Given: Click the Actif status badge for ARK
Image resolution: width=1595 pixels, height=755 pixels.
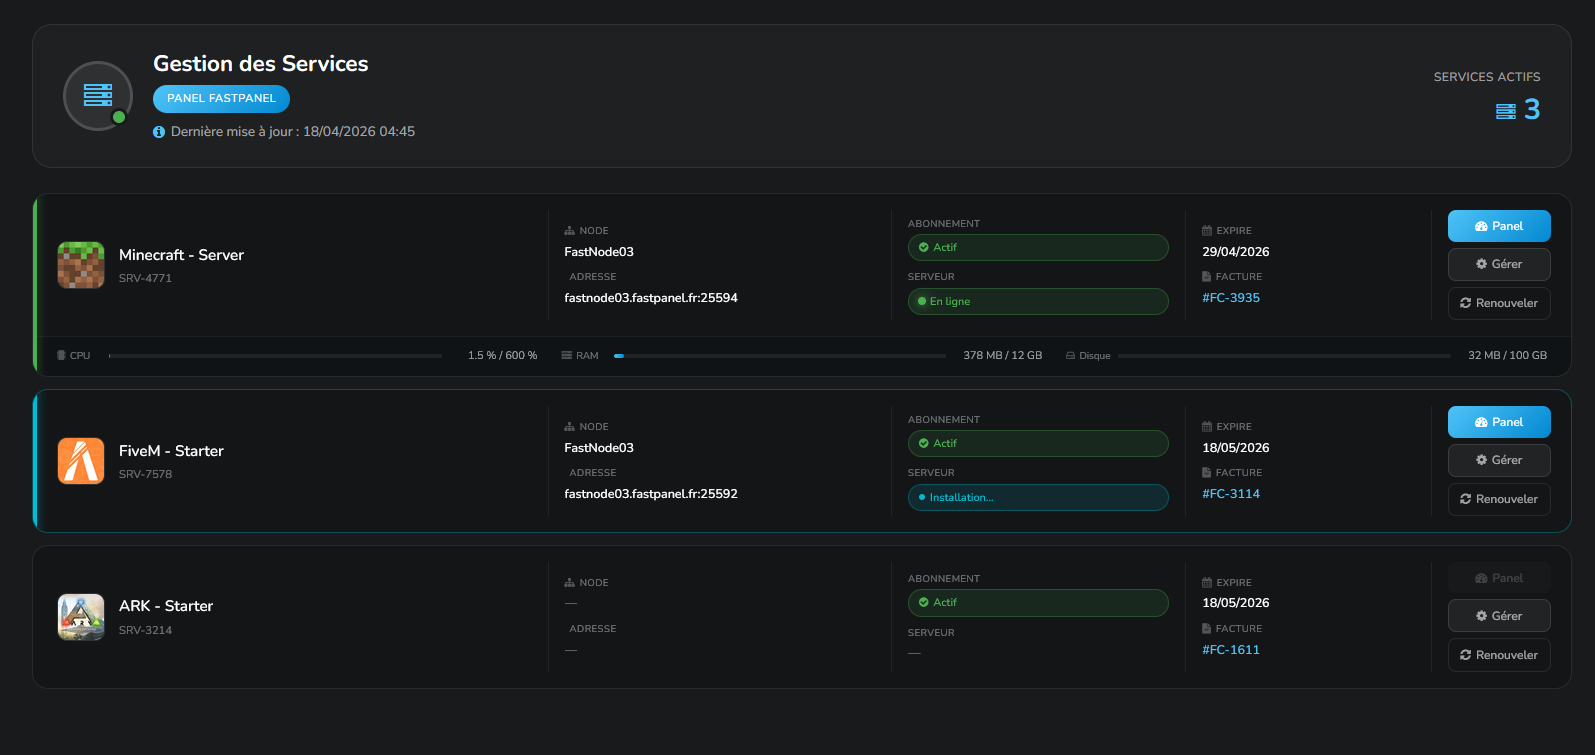Looking at the screenshot, I should click(x=1038, y=603).
